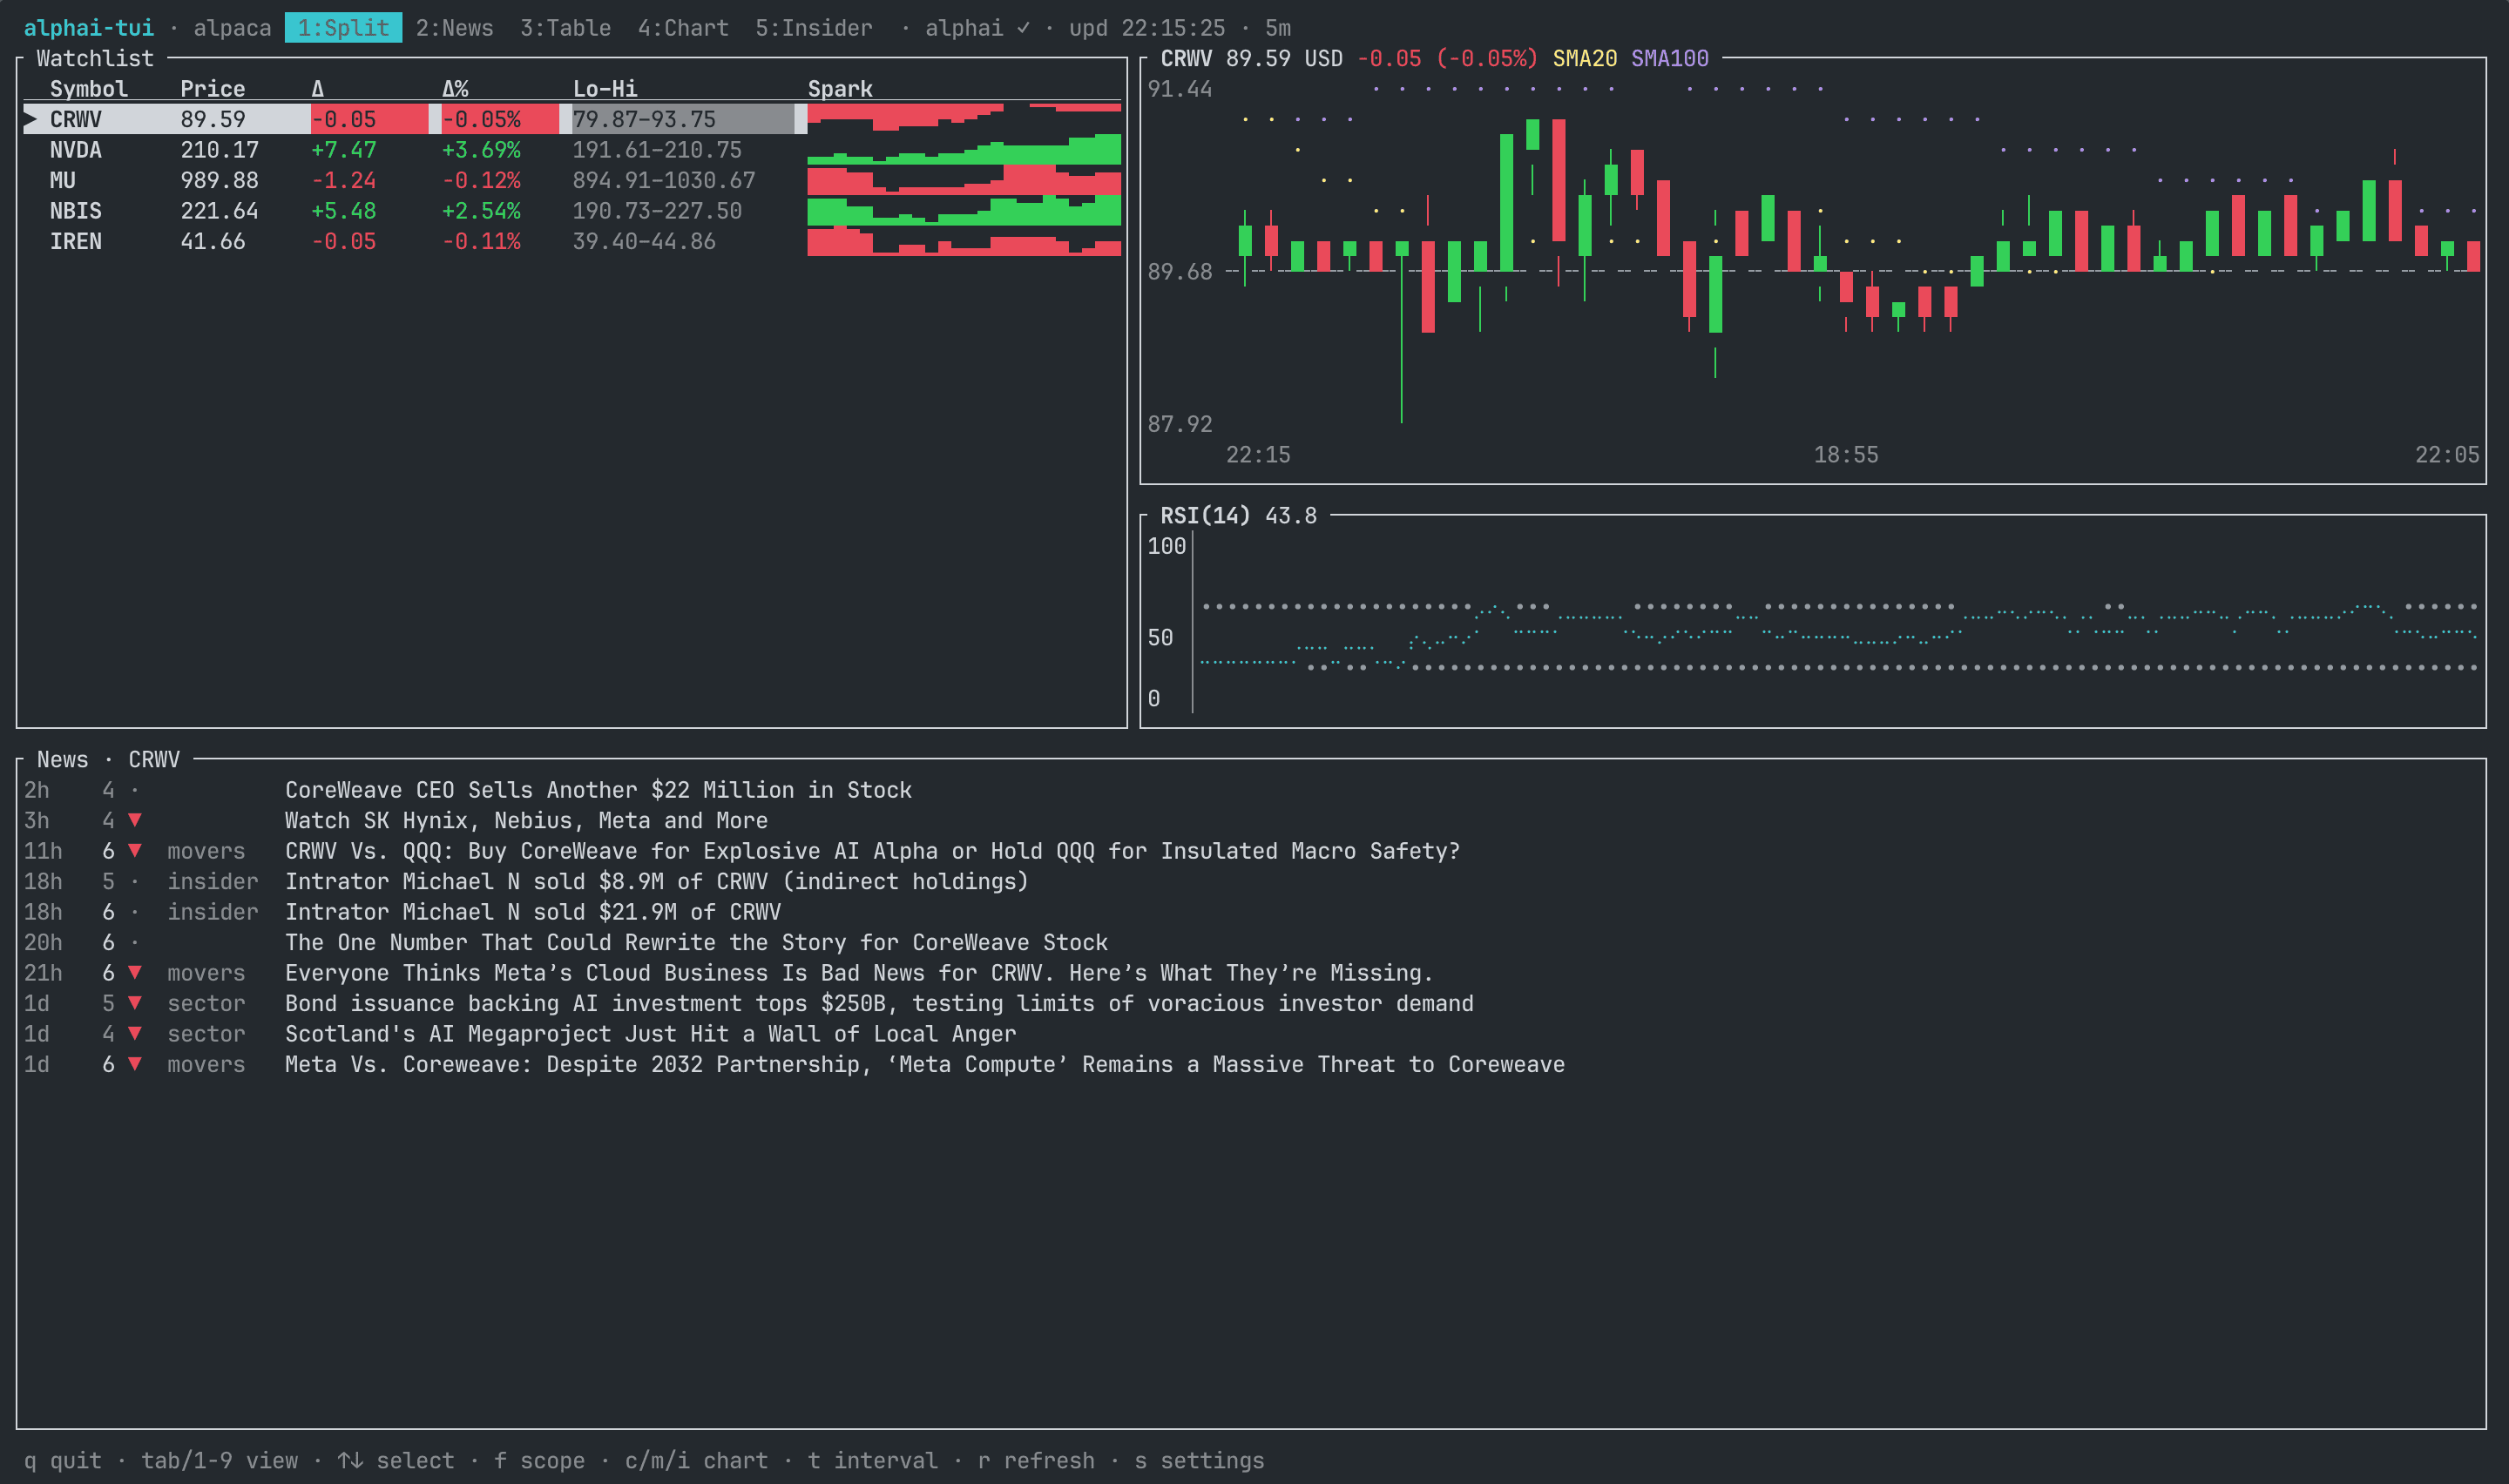Open The One Number That Could Rewrite headline
Screen dimensions: 2509x1484
(x=696, y=942)
